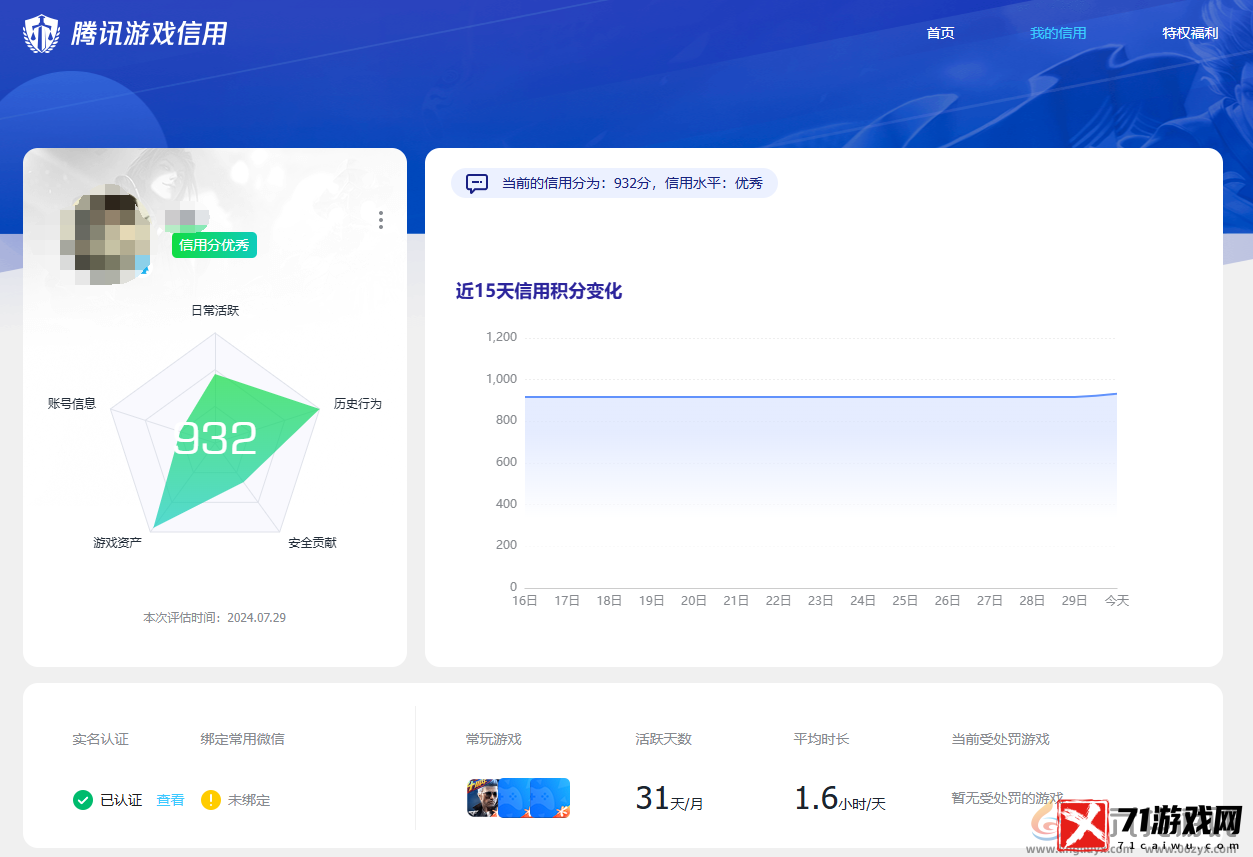
Task: Click the 29日 label on the chart axis
Action: pos(1074,601)
